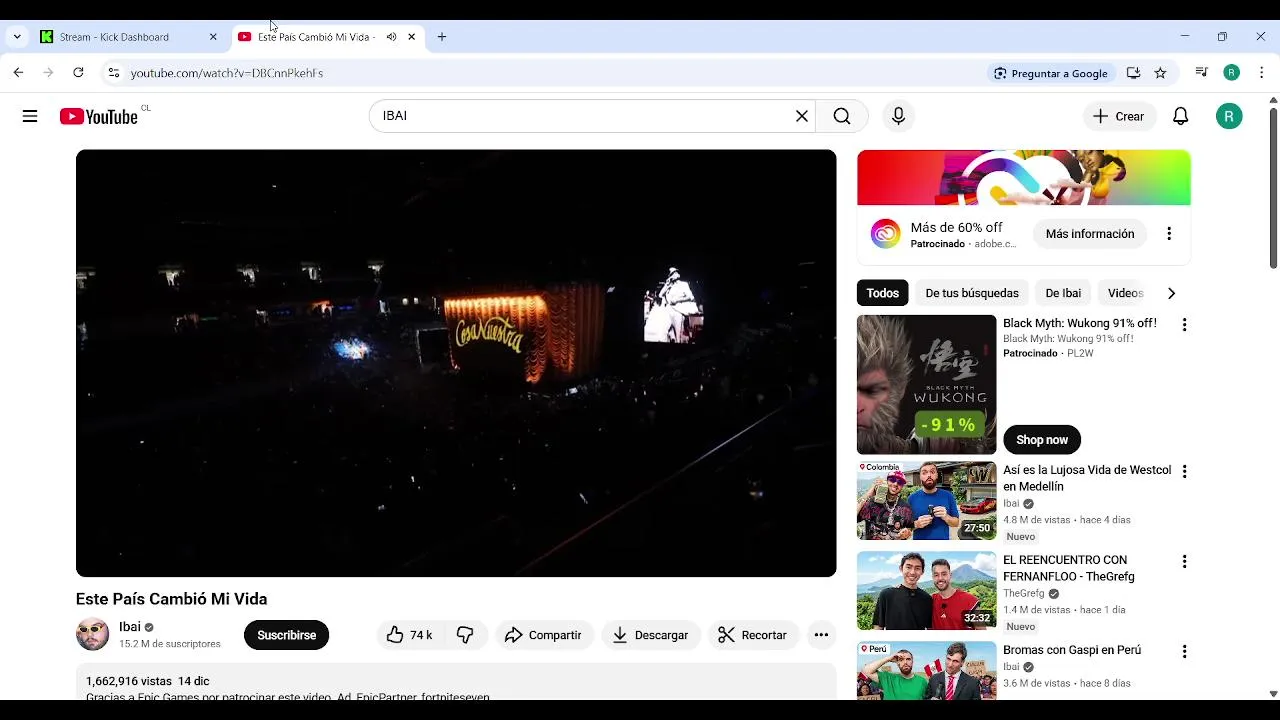Click the Black Myth: Wukong 91% off! title
The width and height of the screenshot is (1280, 720).
pos(1080,323)
